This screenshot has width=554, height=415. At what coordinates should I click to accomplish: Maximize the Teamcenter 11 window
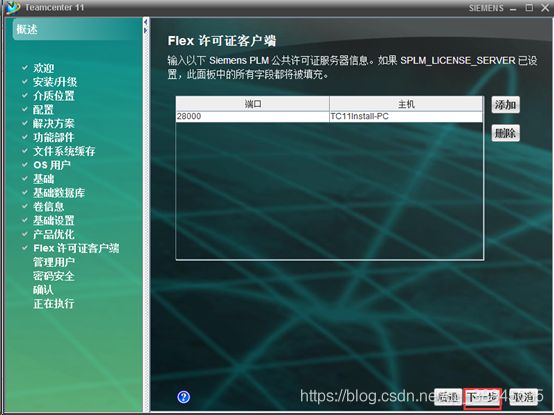click(x=529, y=7)
